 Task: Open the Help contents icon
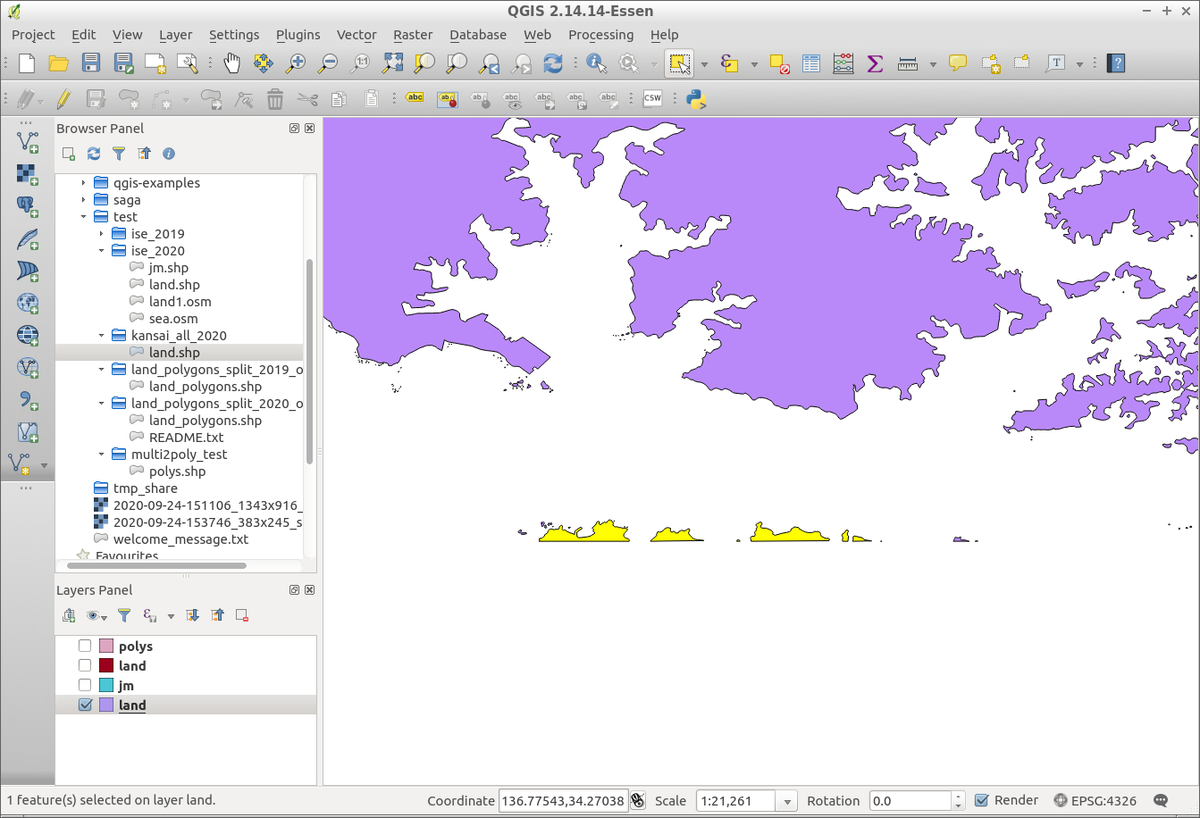(x=1117, y=63)
